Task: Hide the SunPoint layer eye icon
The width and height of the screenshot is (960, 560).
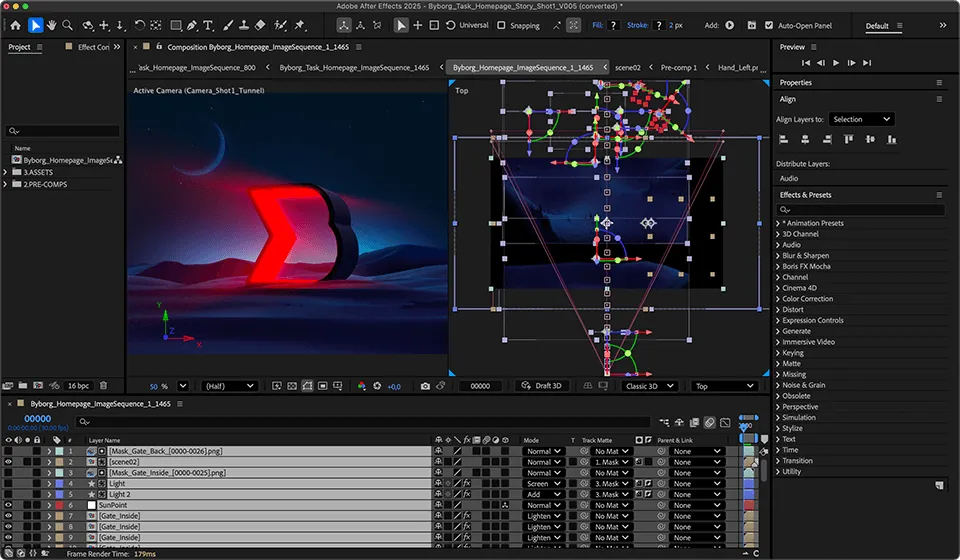Action: point(8,505)
